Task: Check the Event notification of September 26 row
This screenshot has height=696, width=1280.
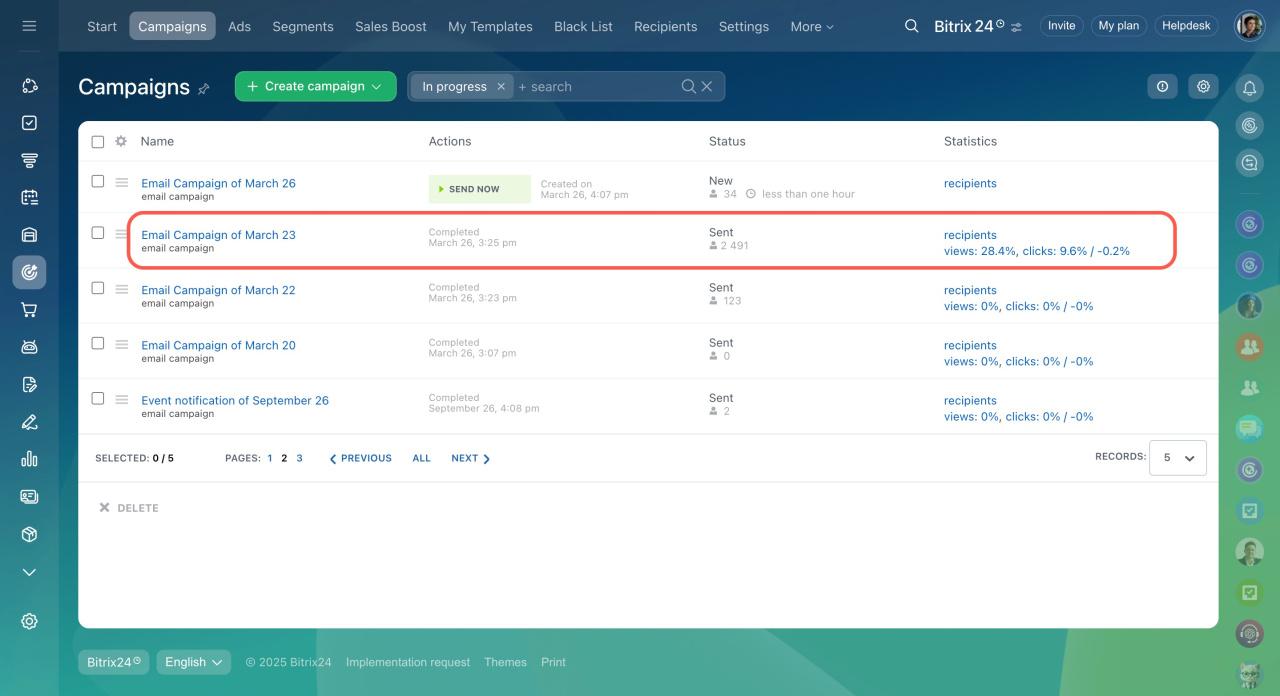Action: coord(98,398)
